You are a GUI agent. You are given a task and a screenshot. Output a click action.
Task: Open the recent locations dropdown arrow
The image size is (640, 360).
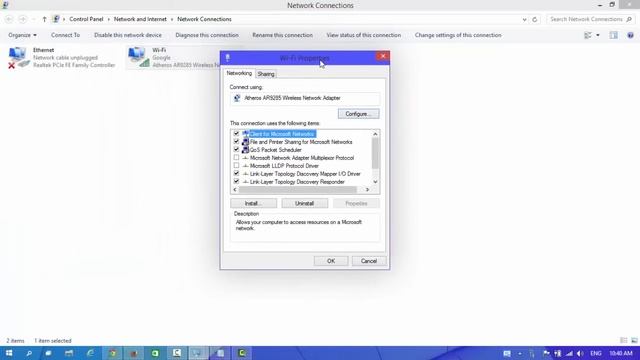coord(33,19)
